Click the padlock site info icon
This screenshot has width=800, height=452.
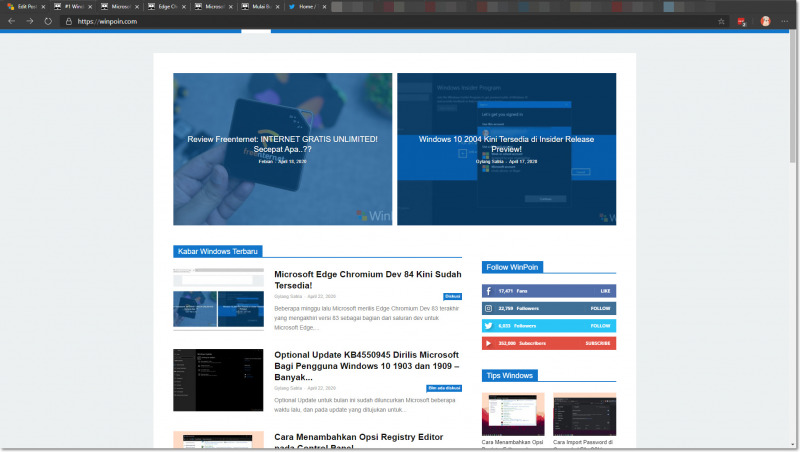(68, 21)
